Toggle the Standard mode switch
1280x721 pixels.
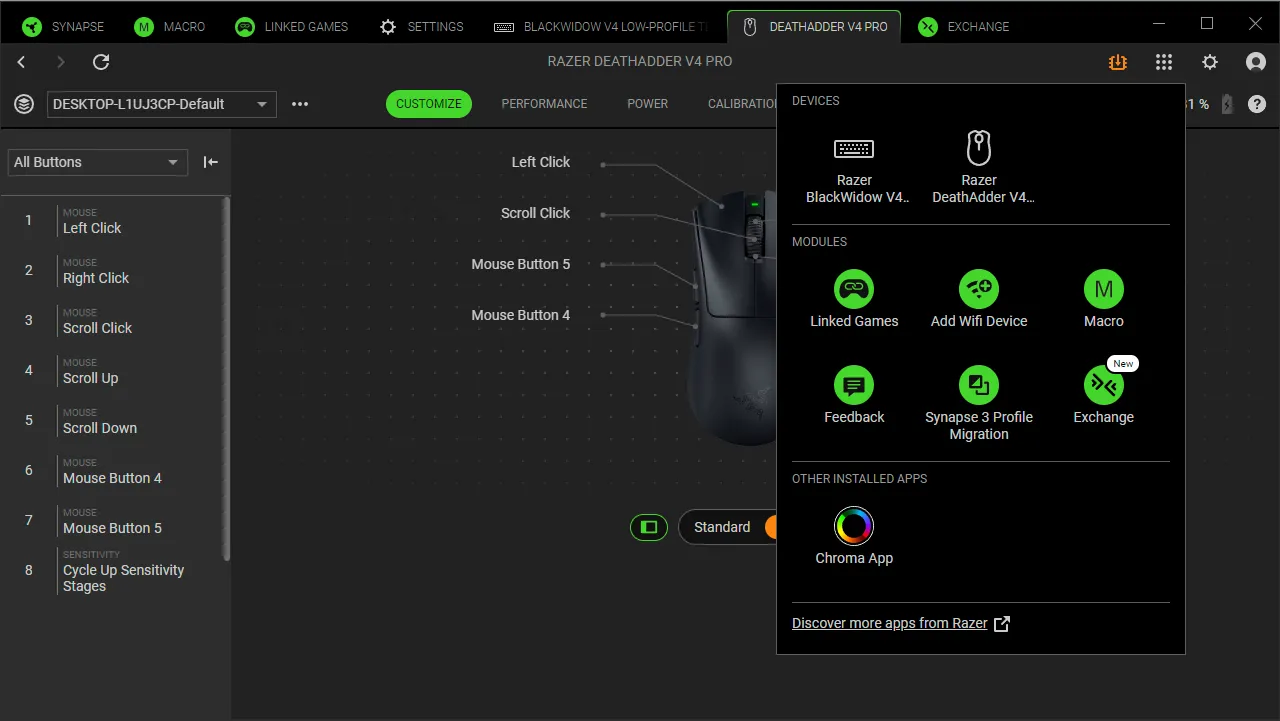pos(771,527)
